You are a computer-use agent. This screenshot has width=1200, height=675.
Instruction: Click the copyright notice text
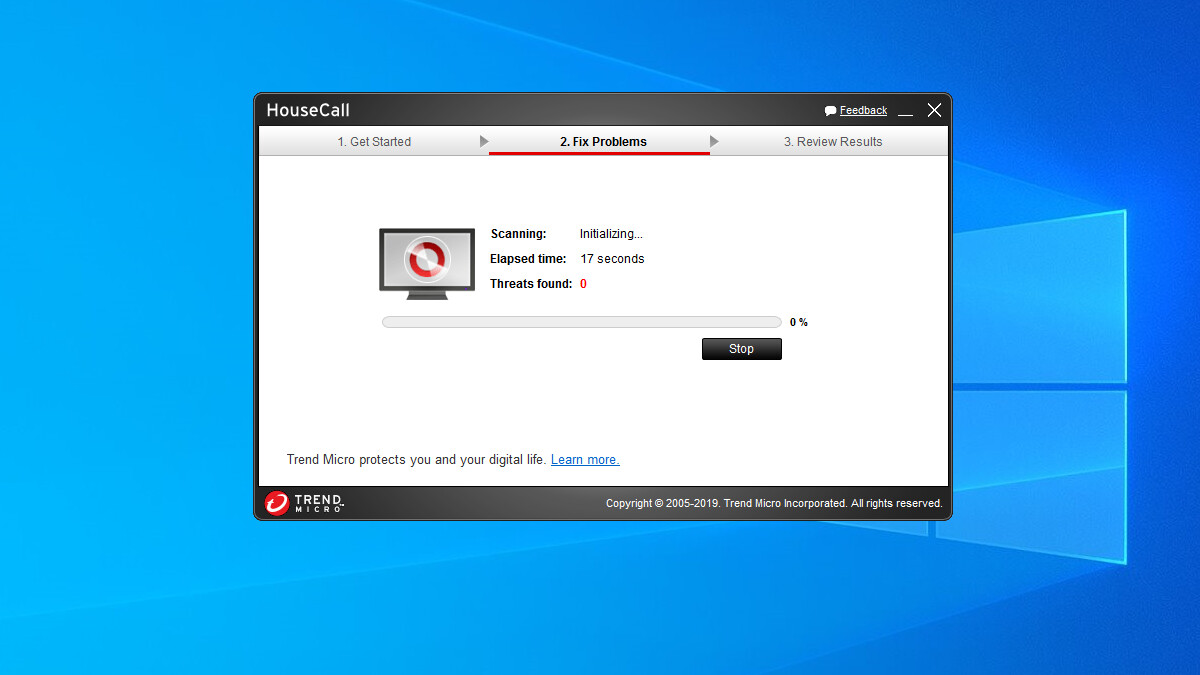tap(773, 503)
